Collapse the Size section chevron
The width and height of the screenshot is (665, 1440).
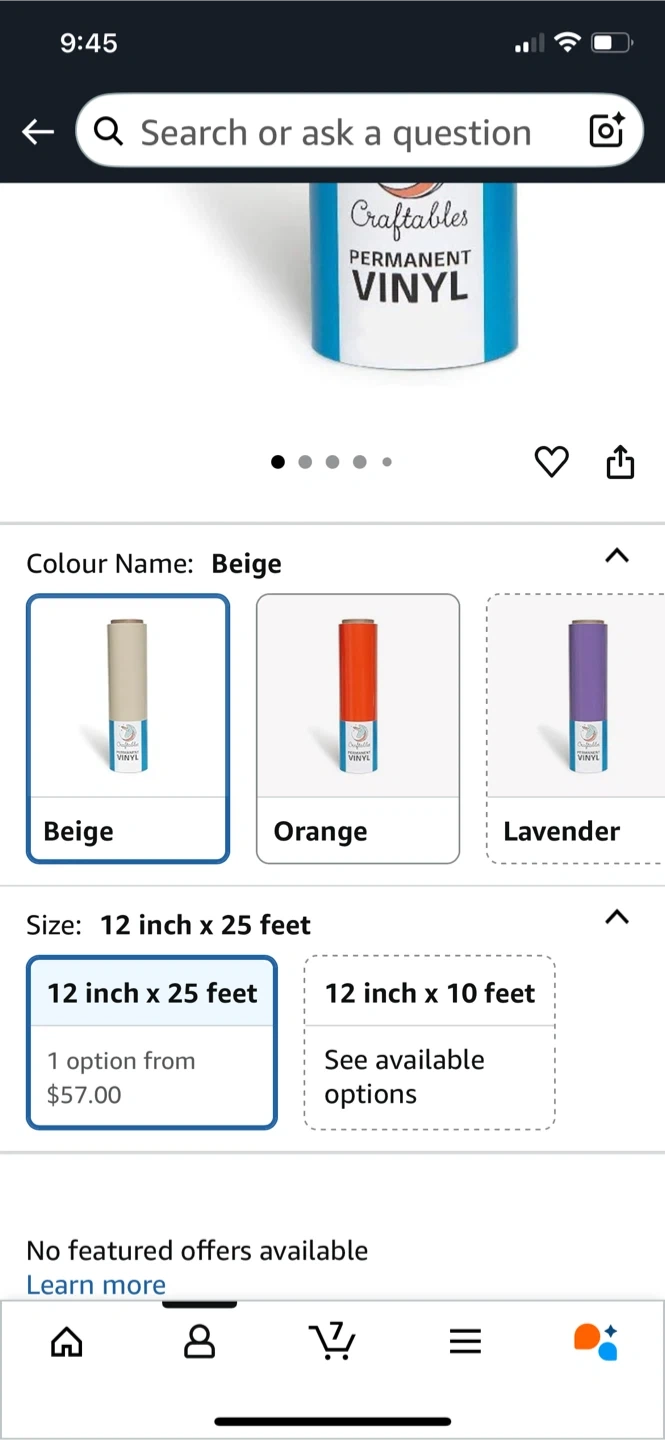pyautogui.click(x=617, y=916)
